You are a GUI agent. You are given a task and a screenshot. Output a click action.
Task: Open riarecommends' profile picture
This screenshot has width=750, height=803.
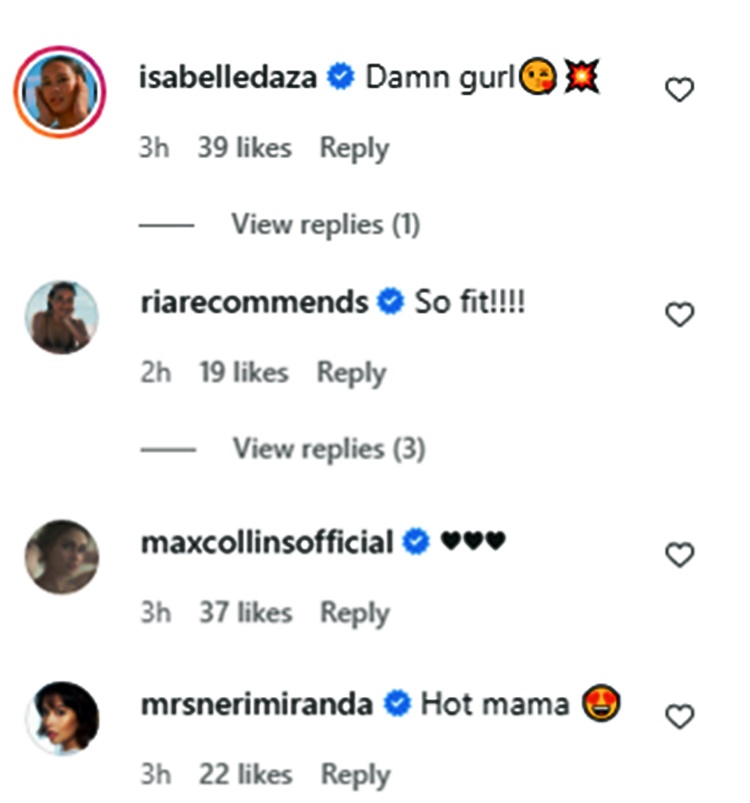[61, 317]
